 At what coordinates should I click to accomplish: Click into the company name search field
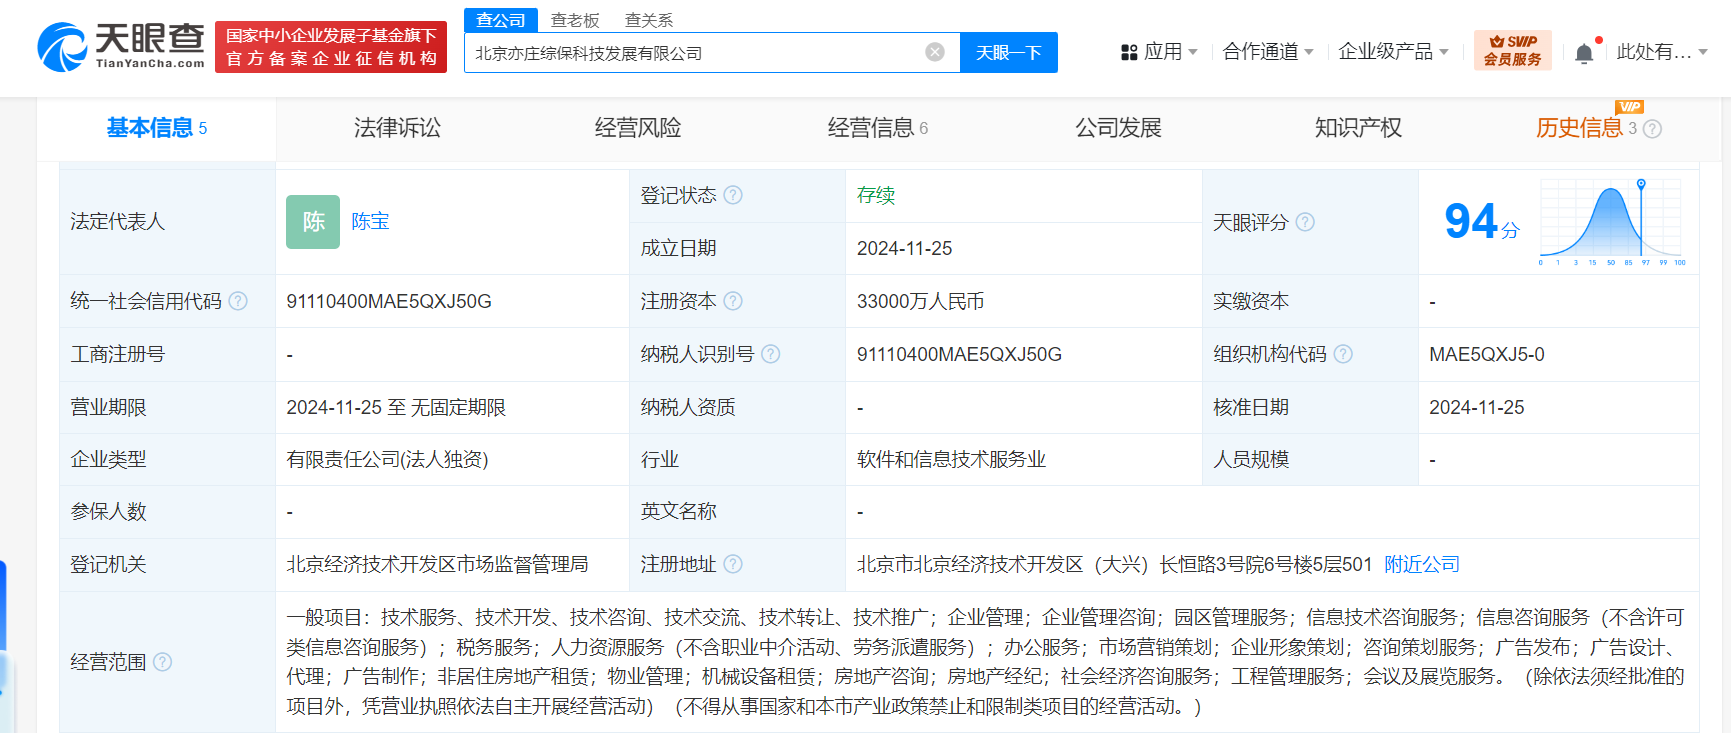point(690,53)
